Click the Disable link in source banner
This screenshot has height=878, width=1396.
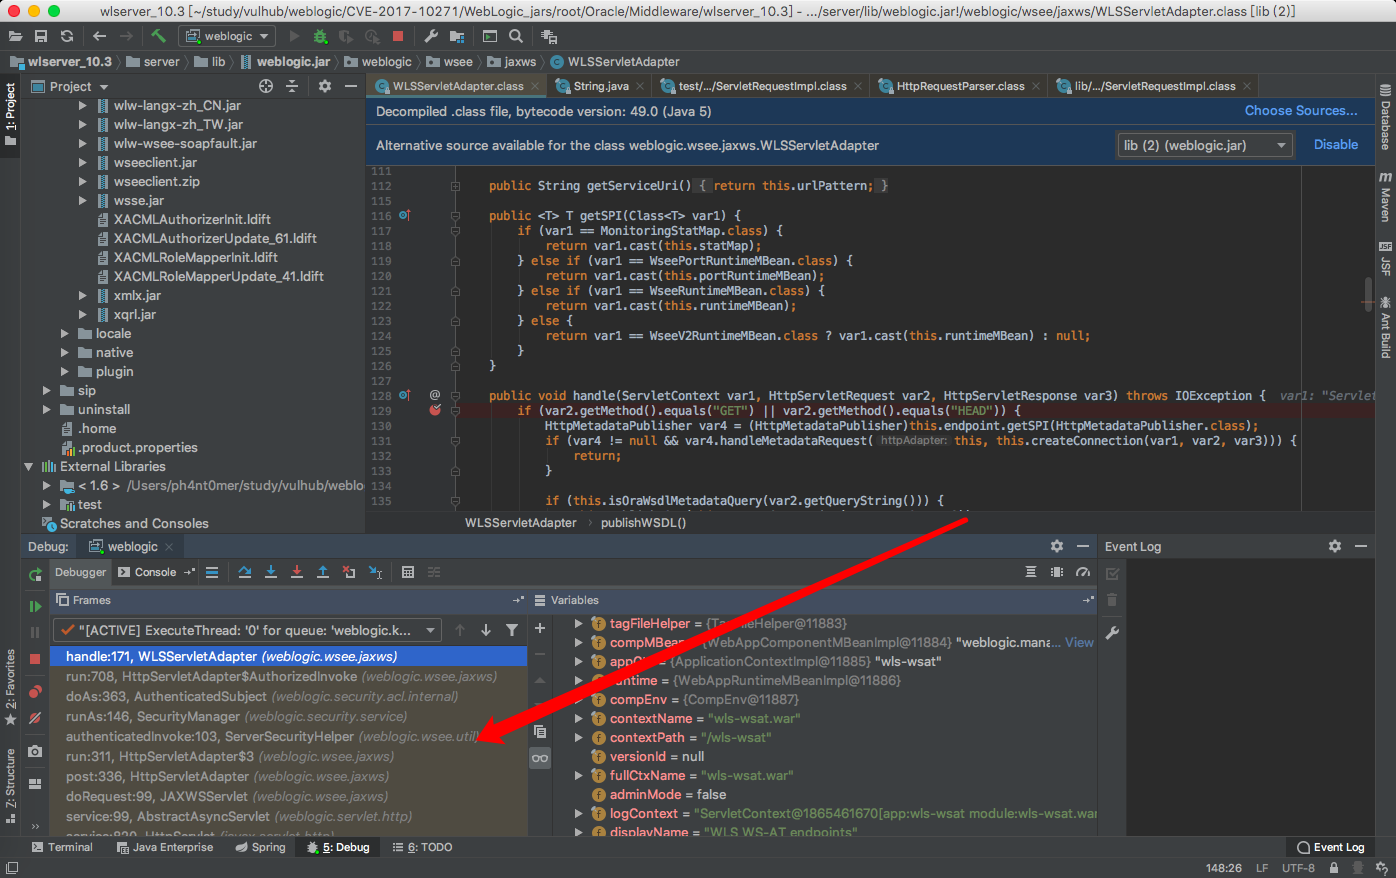pos(1335,145)
